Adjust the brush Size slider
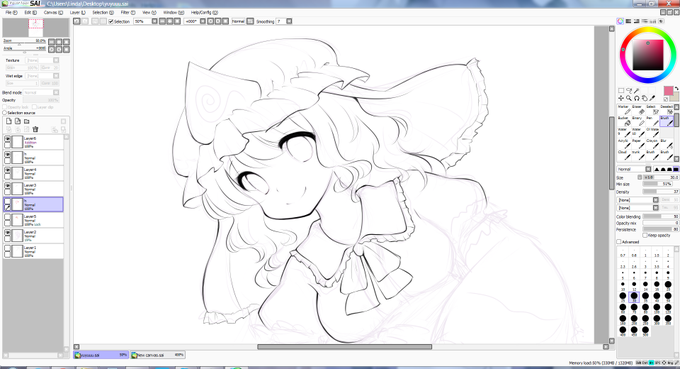Viewport: 680px width, 369px height. point(661,177)
